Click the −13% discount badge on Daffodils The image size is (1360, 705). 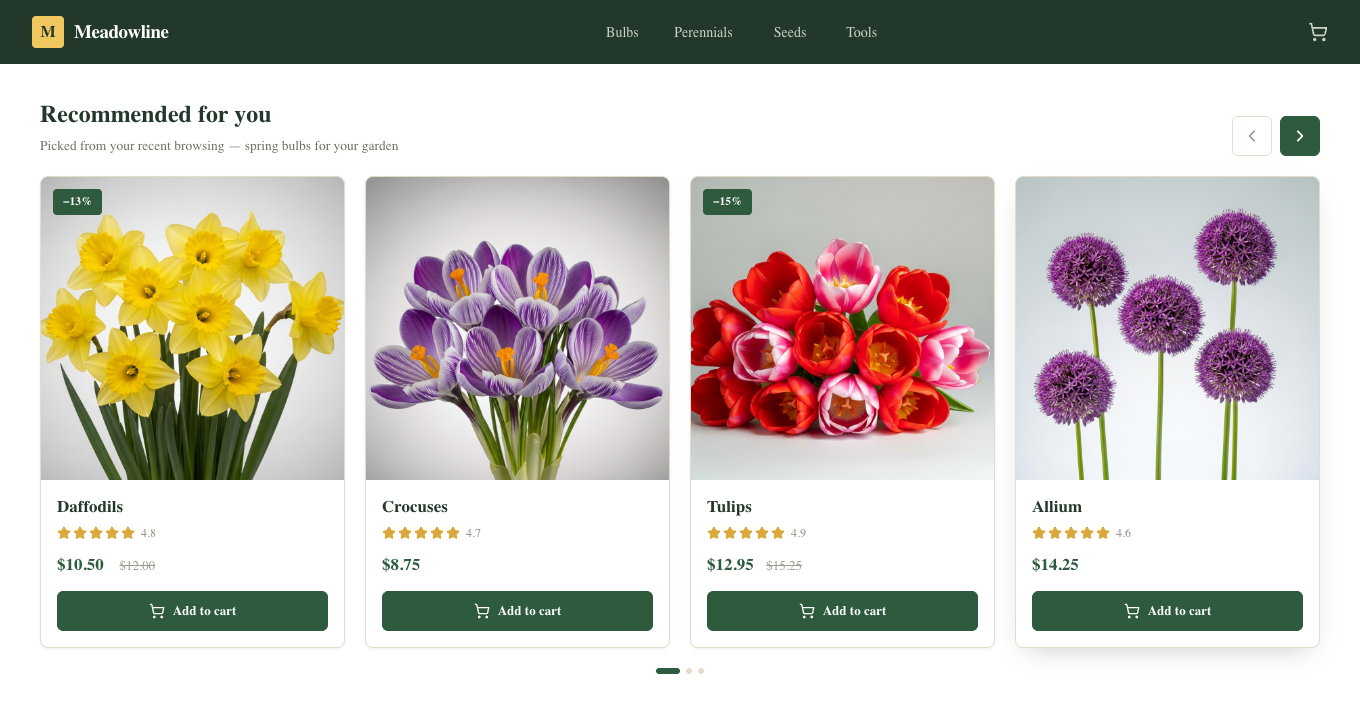click(x=77, y=202)
